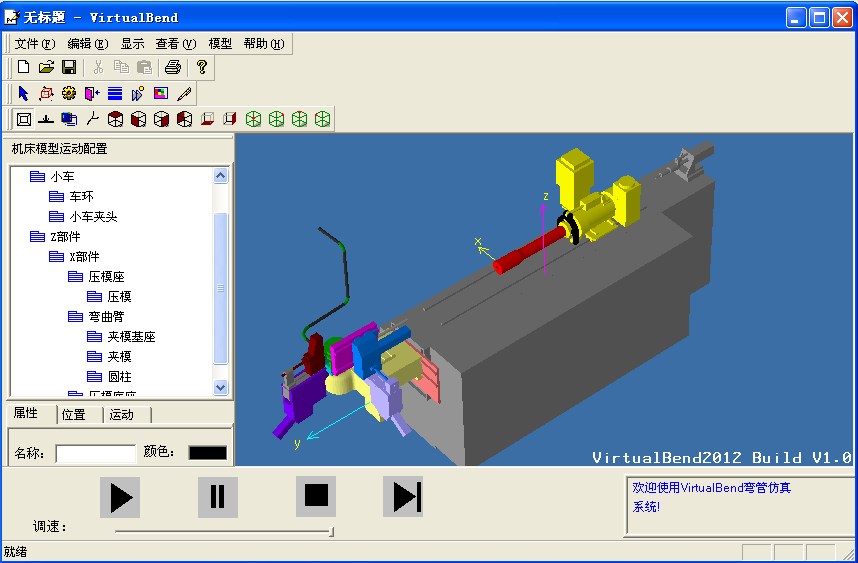Image resolution: width=858 pixels, height=563 pixels.
Task: Click the Save floppy disk icon
Action: [69, 67]
